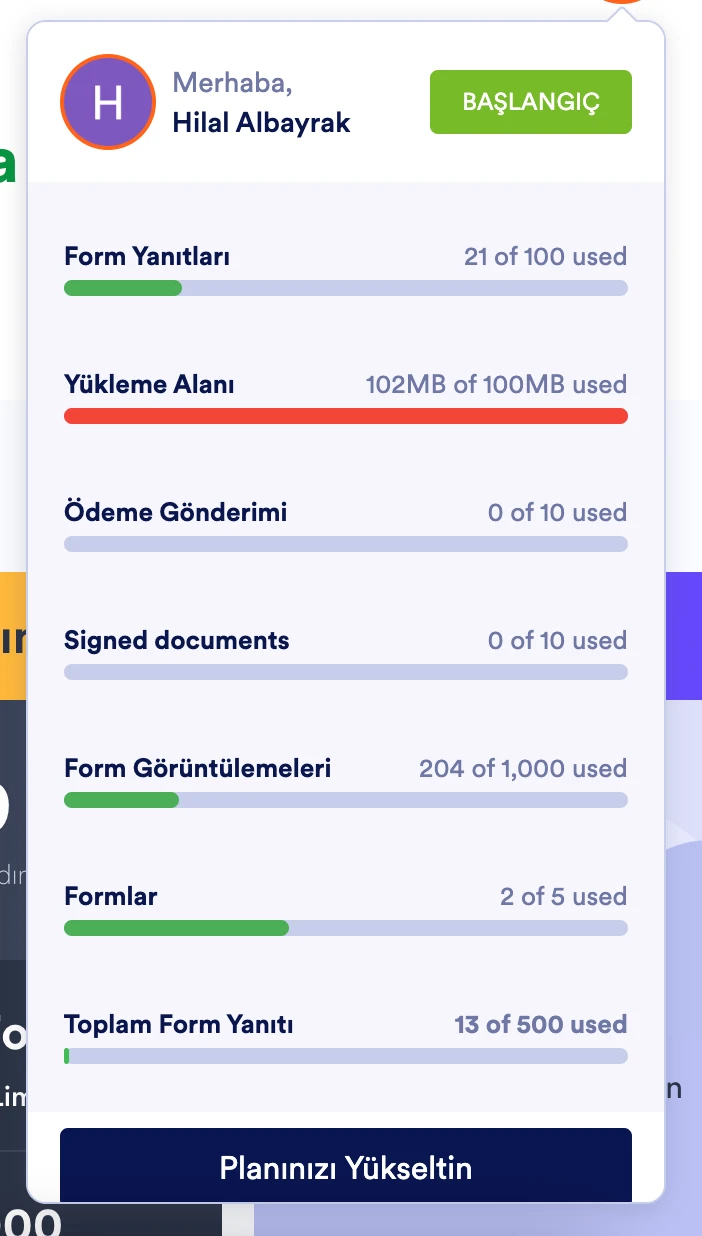This screenshot has height=1236, width=702.
Task: Open the orange notification indicator at top
Action: pyautogui.click(x=620, y=5)
